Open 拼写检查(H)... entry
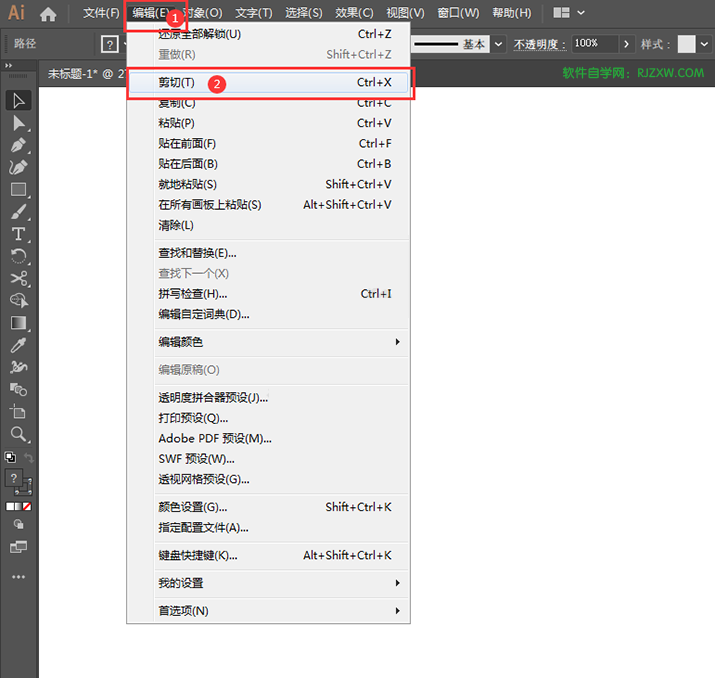715x678 pixels. tap(269, 294)
